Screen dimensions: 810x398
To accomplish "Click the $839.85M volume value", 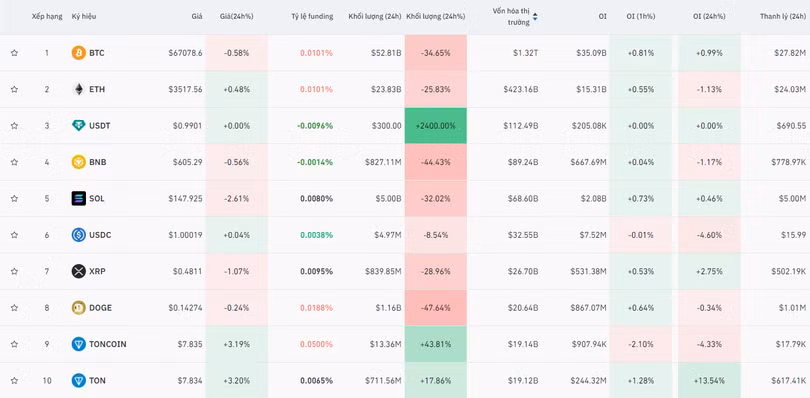I will point(383,271).
